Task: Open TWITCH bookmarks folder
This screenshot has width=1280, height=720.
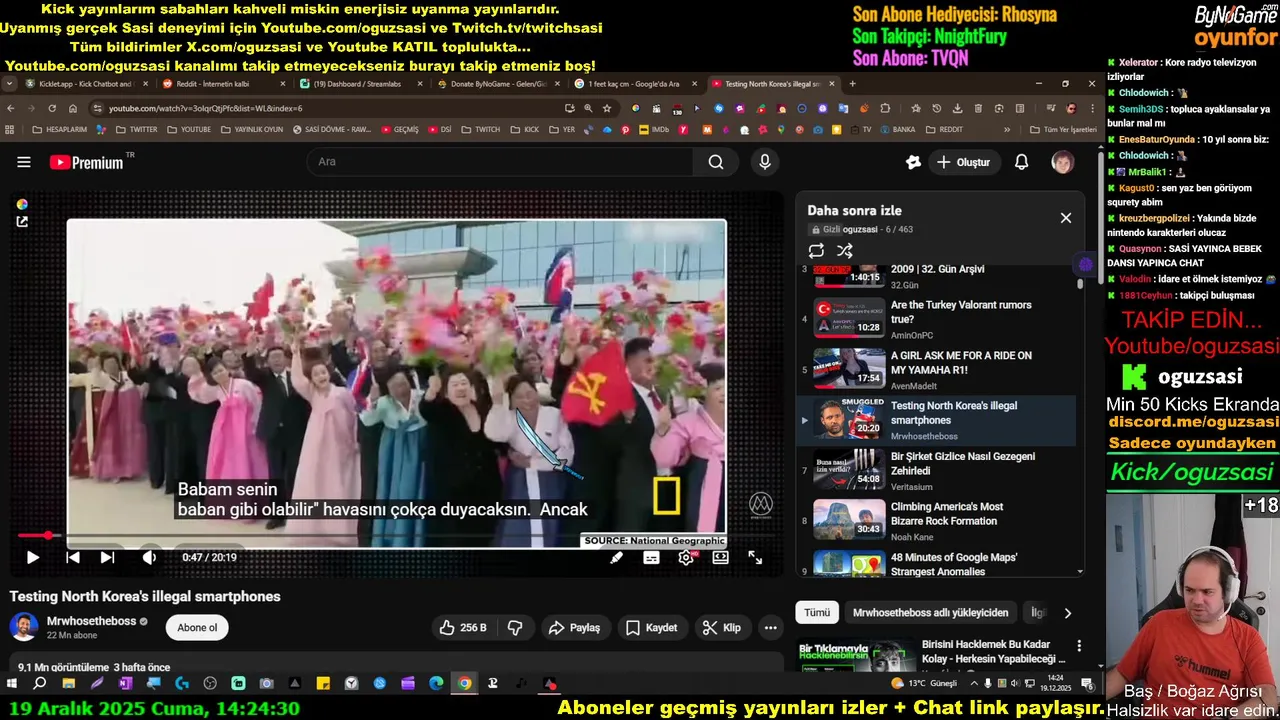Action: point(480,129)
